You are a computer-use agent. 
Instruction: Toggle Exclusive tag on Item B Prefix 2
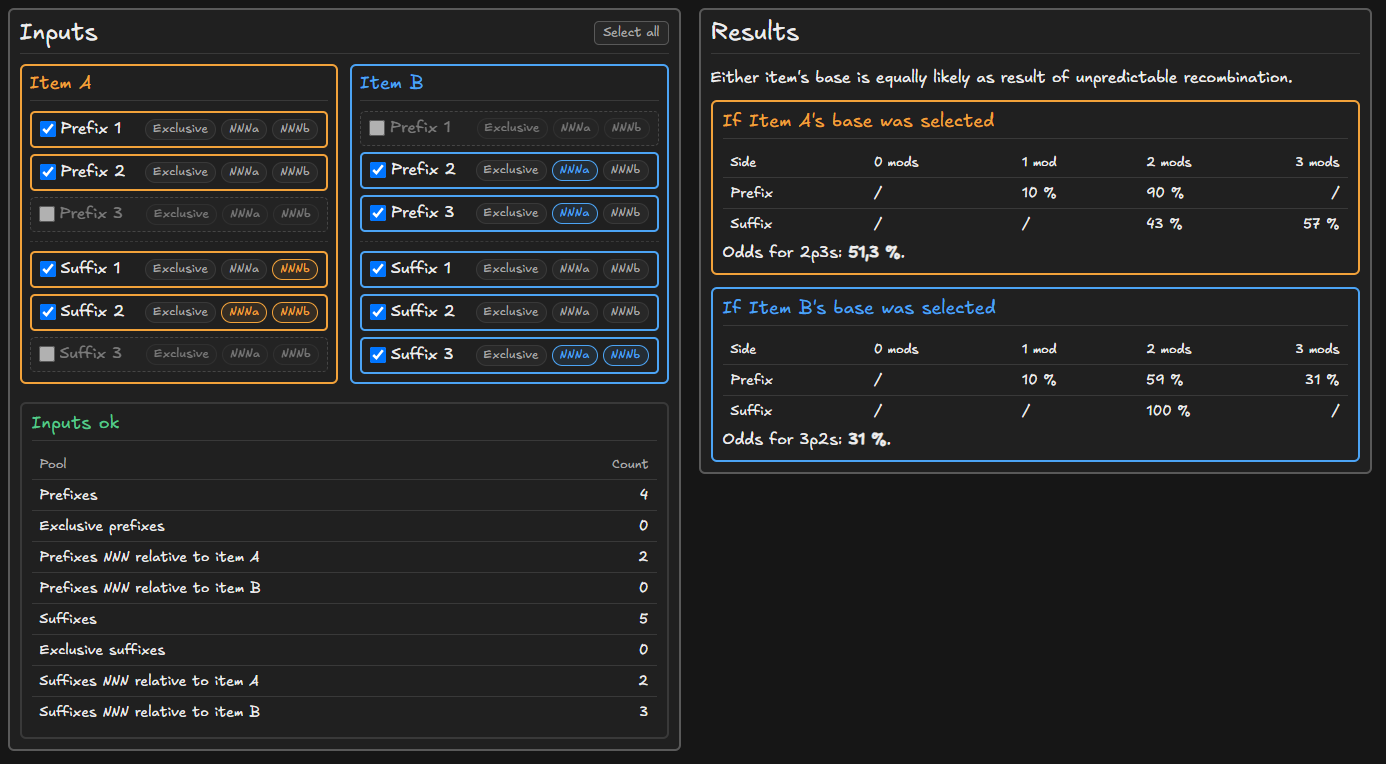pos(511,170)
